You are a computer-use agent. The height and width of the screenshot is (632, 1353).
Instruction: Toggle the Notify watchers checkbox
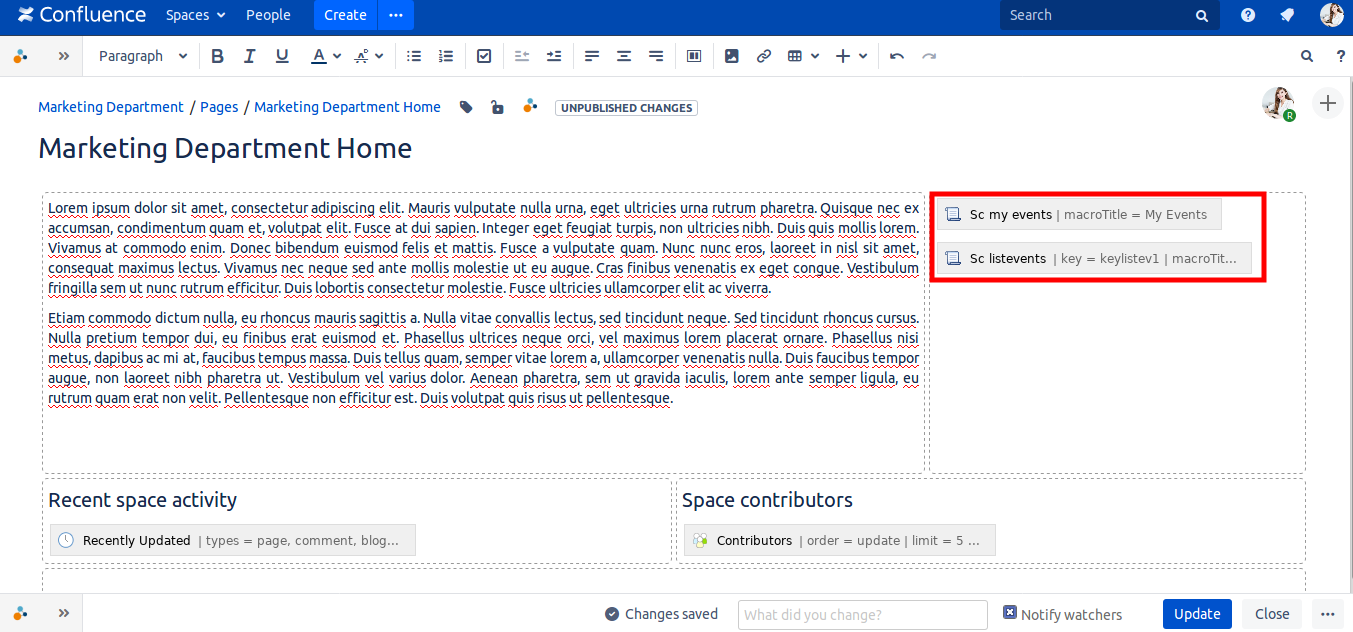1010,613
